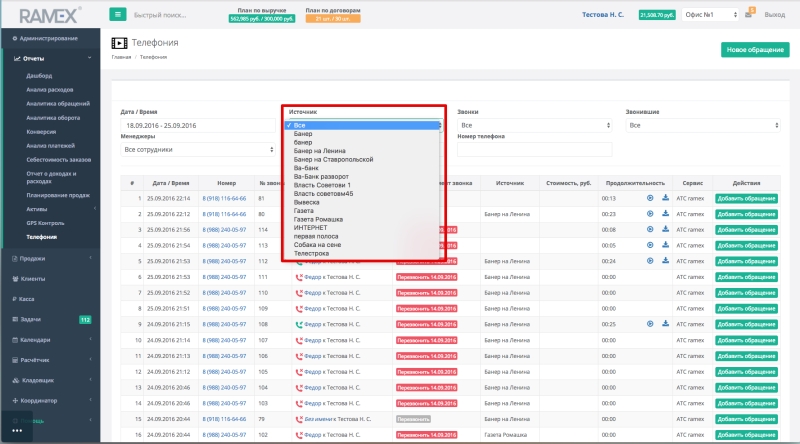This screenshot has width=800, height=444.
Task: Play the recording of call number 108
Action: tap(650, 324)
